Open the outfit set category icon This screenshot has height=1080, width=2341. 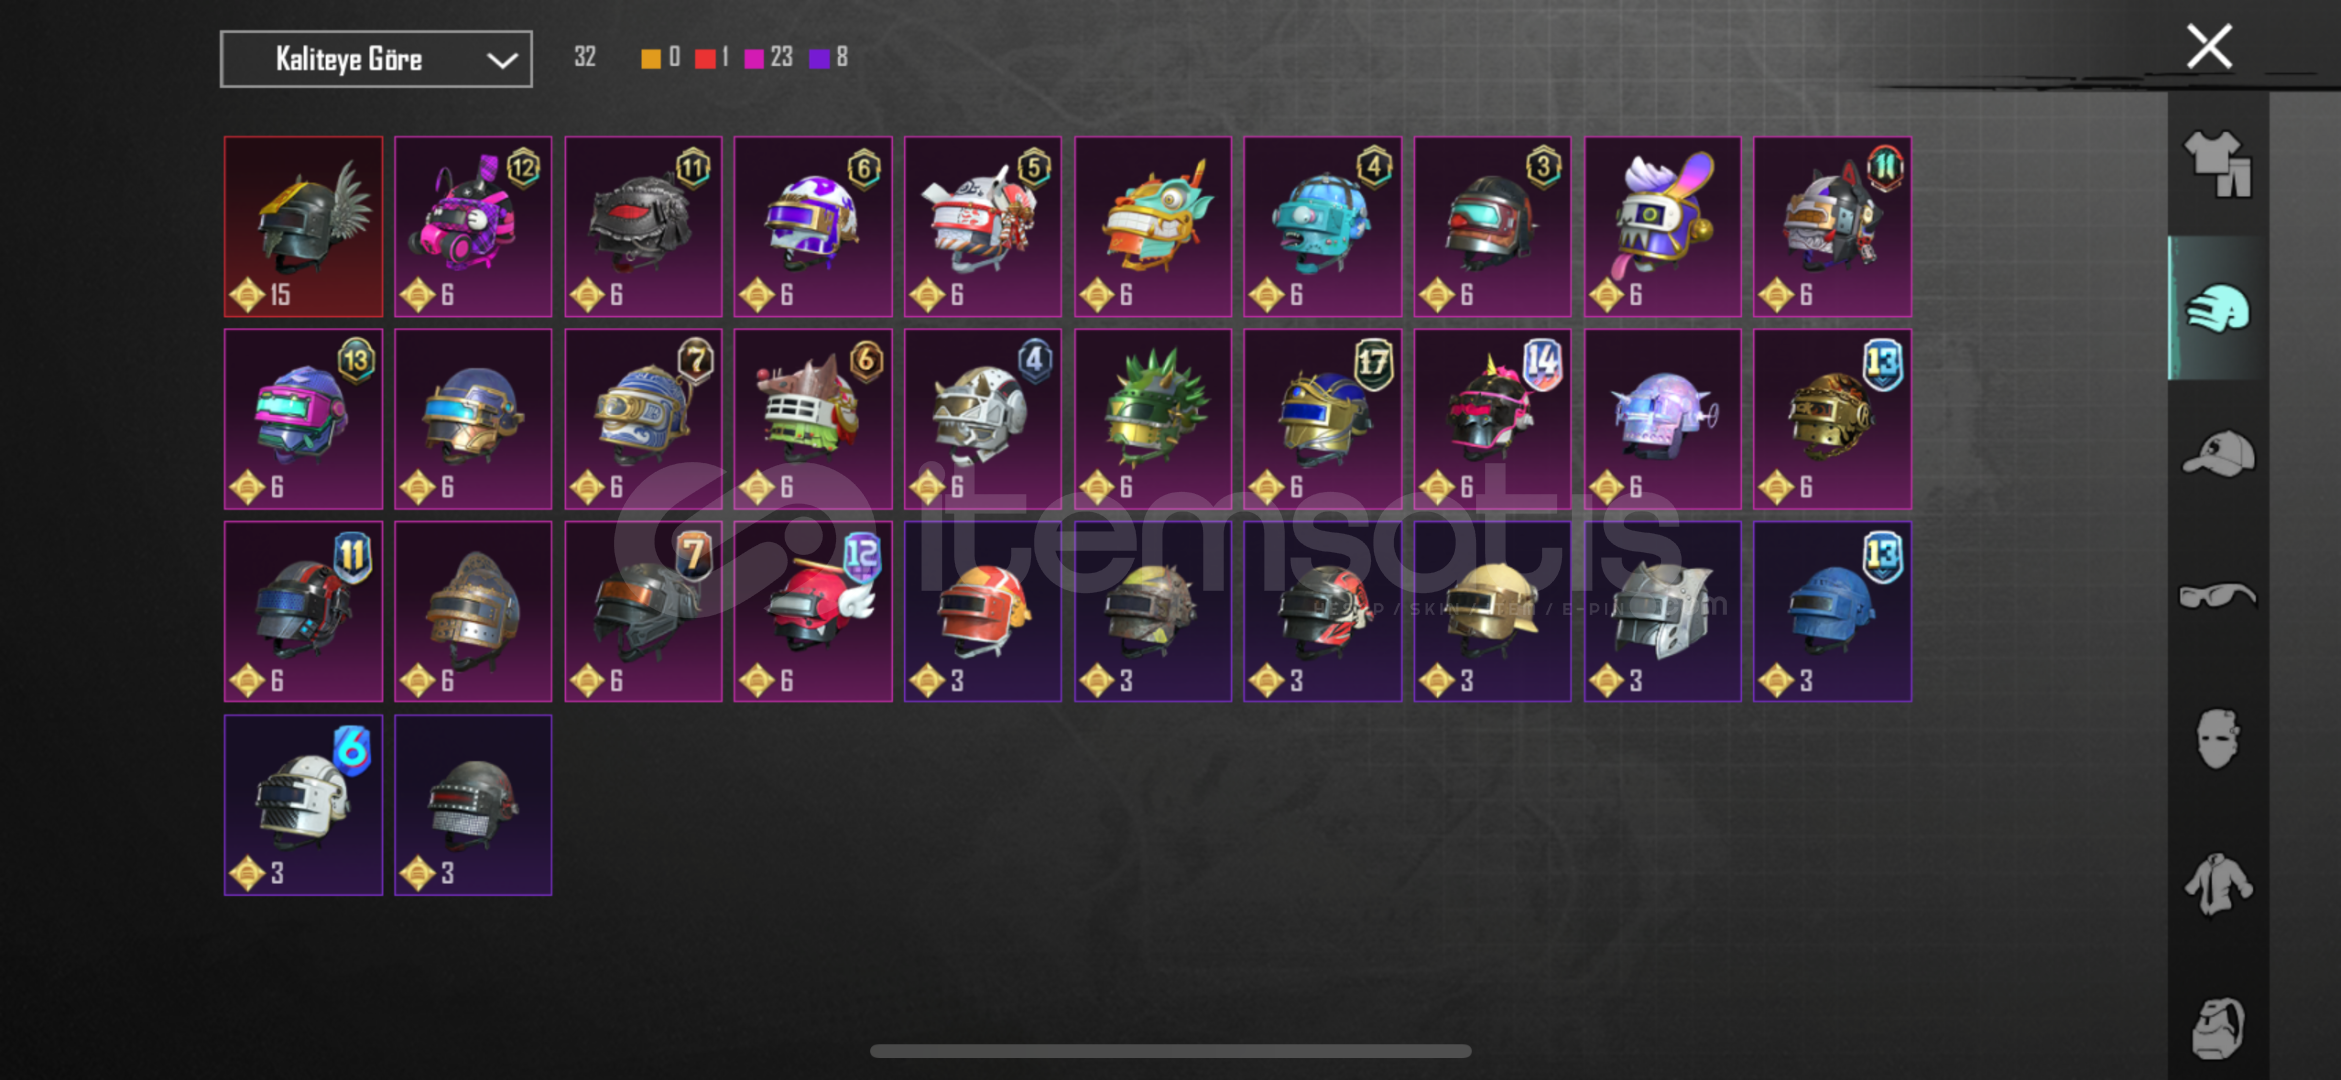pos(2218,163)
